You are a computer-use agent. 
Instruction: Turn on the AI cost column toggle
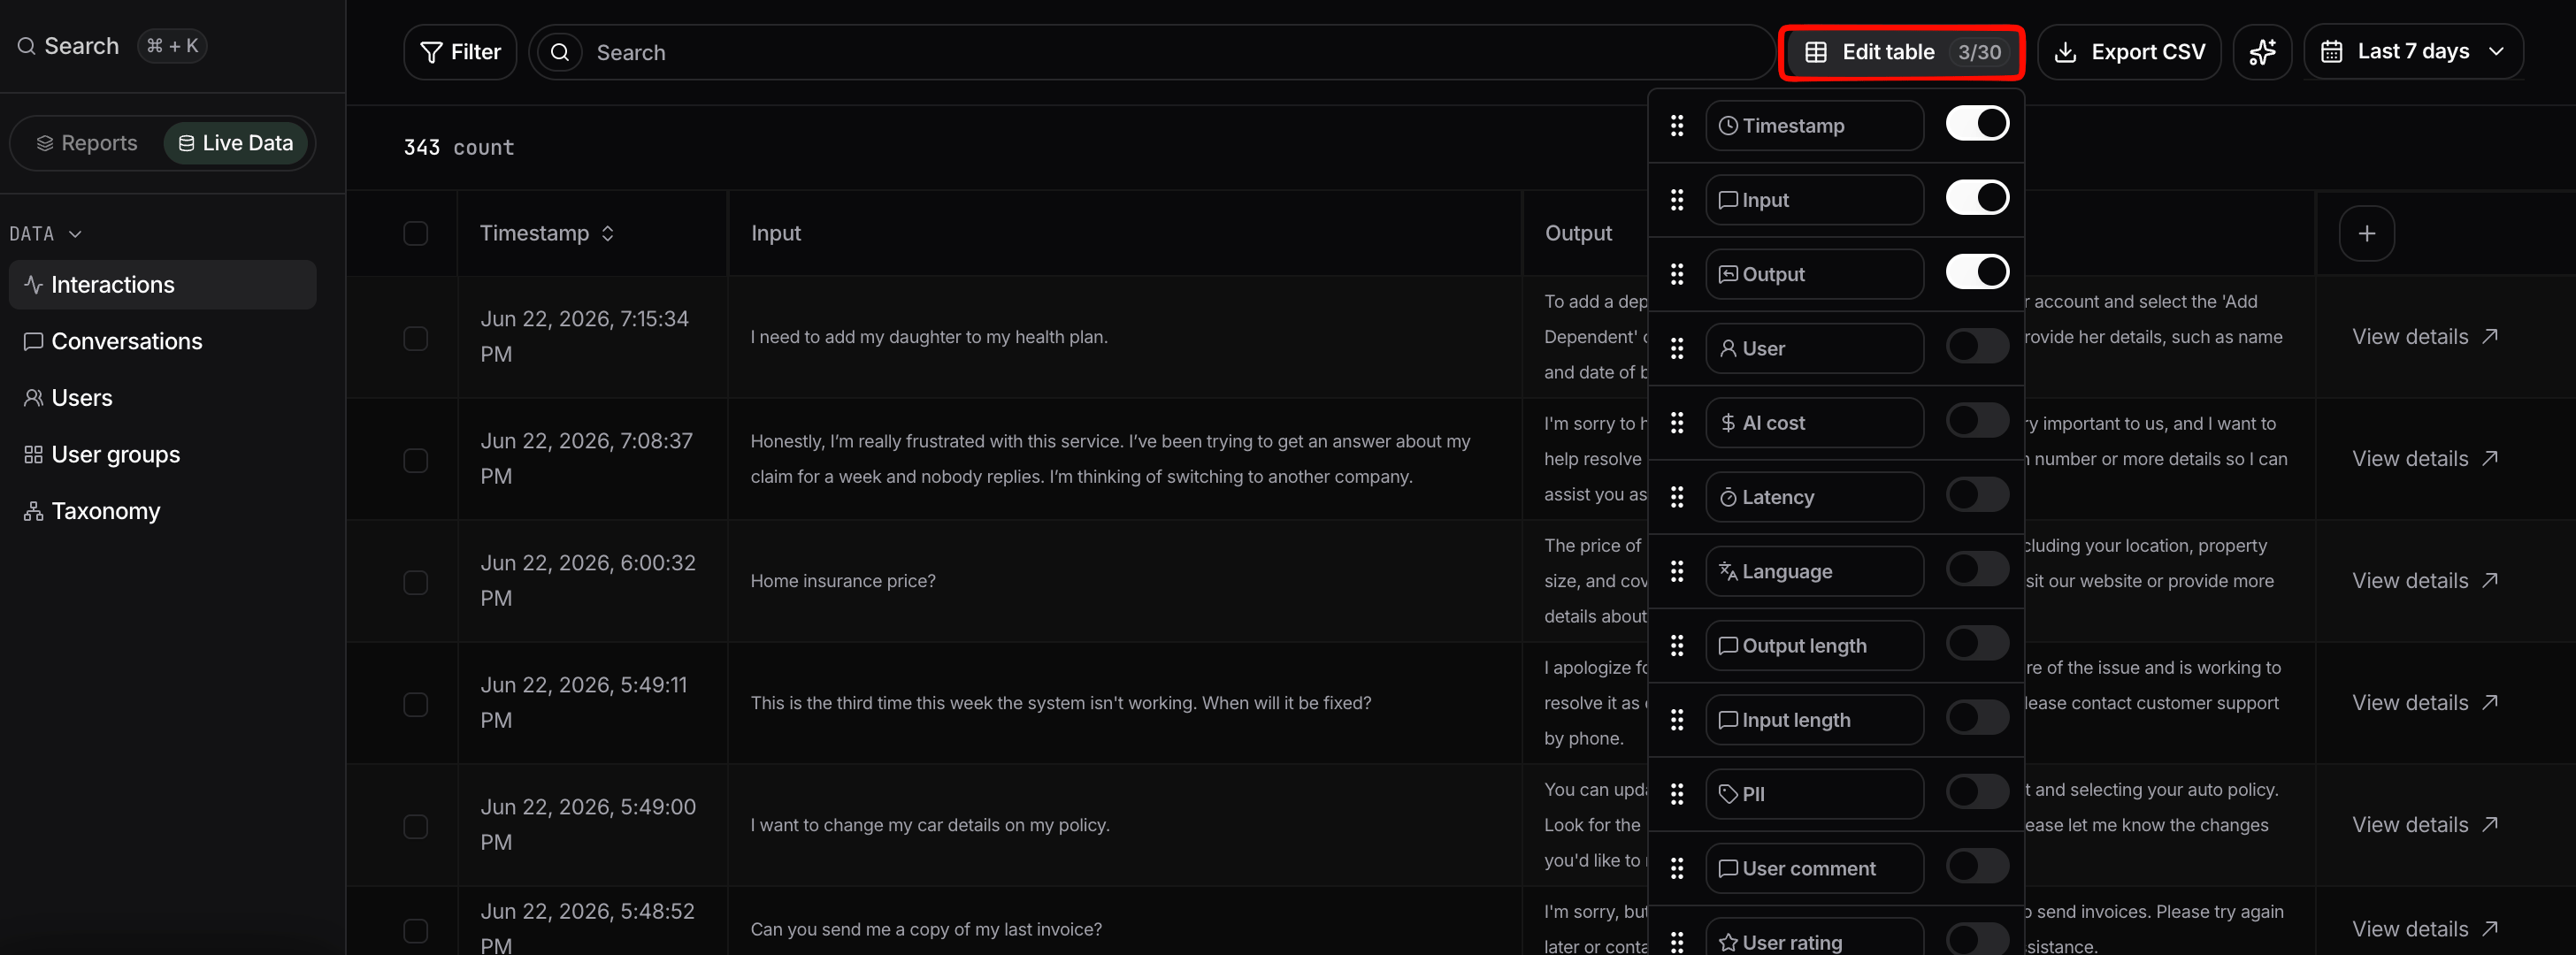point(1977,421)
